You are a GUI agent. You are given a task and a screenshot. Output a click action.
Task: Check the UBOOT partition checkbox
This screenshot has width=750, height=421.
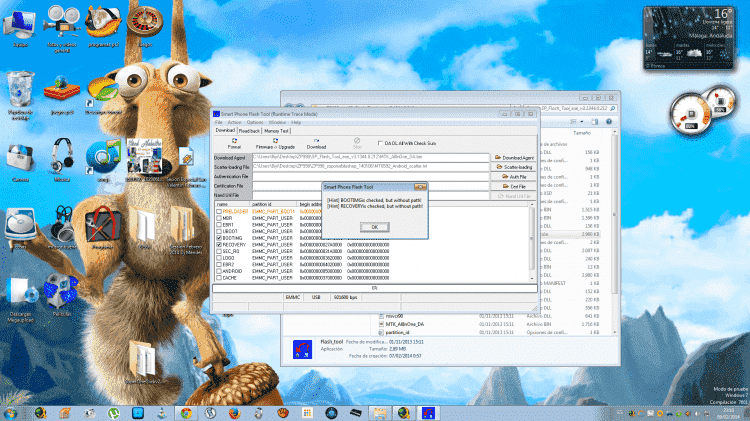tap(219, 231)
